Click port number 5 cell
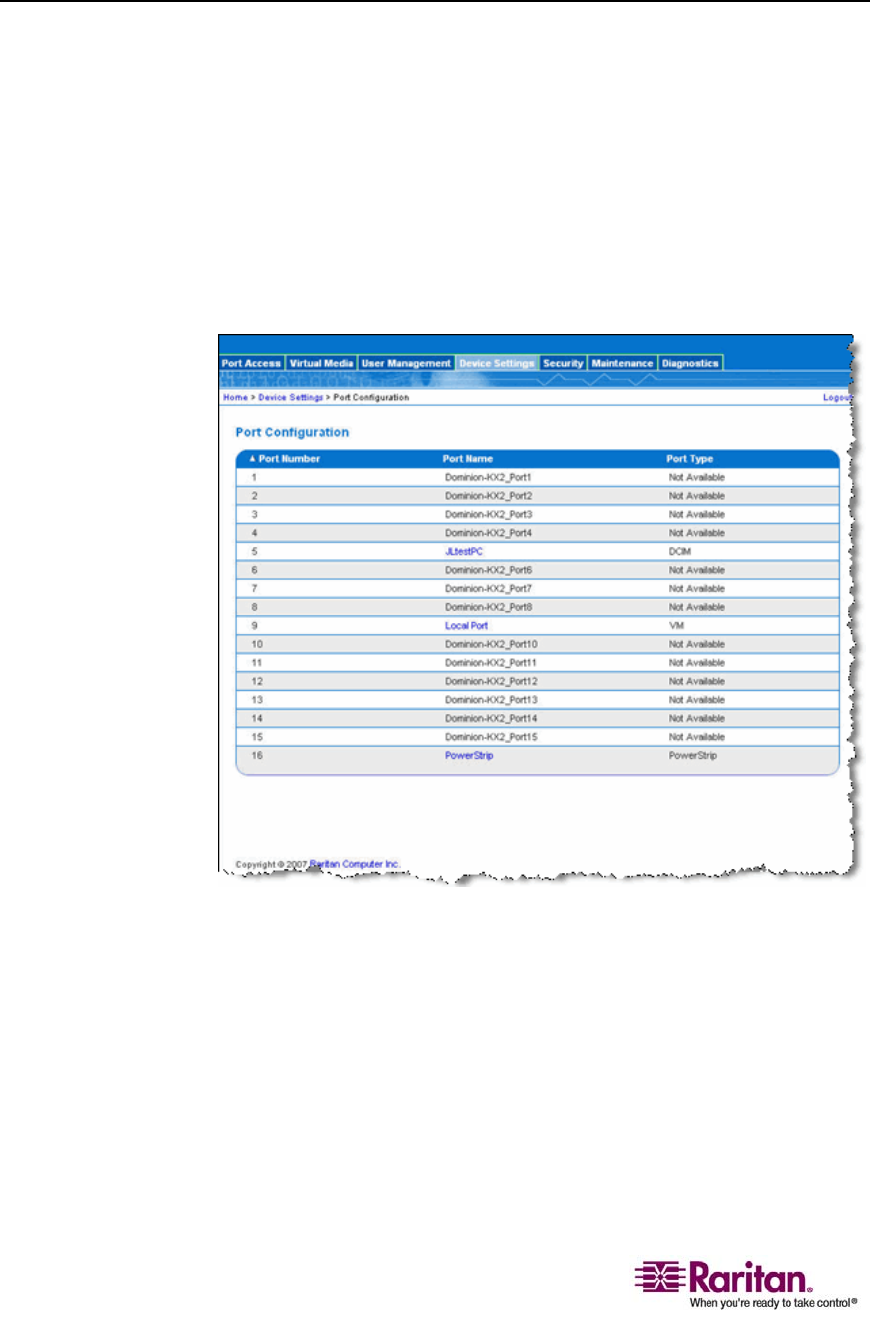870x1322 pixels. (x=254, y=551)
